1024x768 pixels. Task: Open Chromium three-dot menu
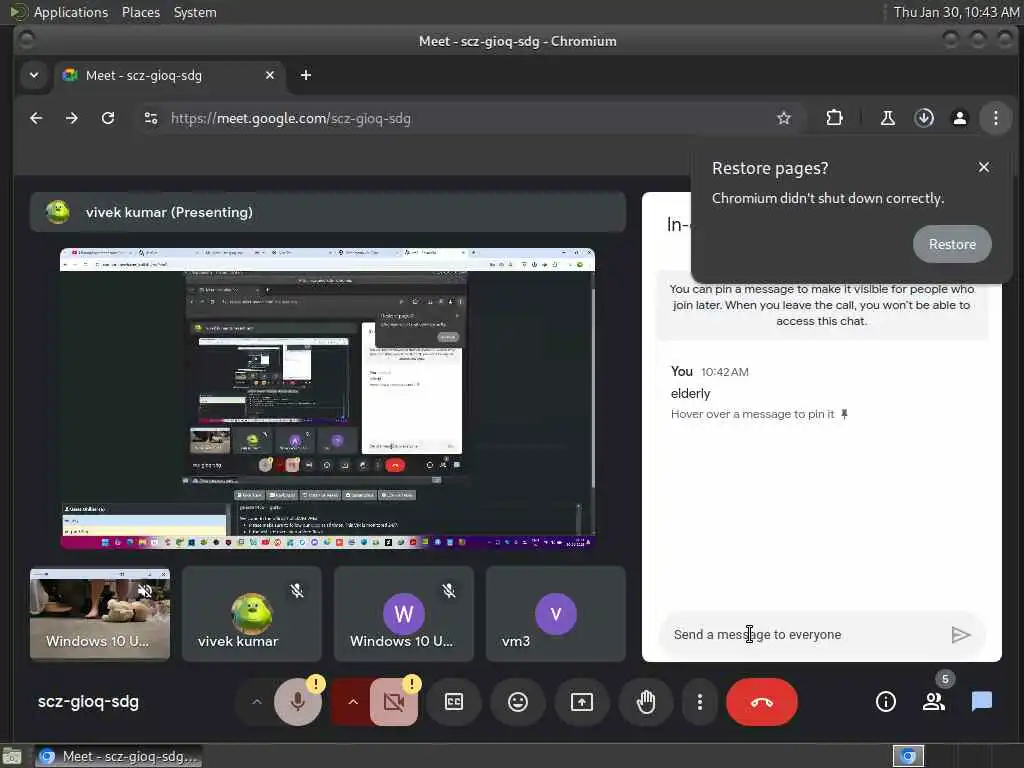[x=995, y=118]
